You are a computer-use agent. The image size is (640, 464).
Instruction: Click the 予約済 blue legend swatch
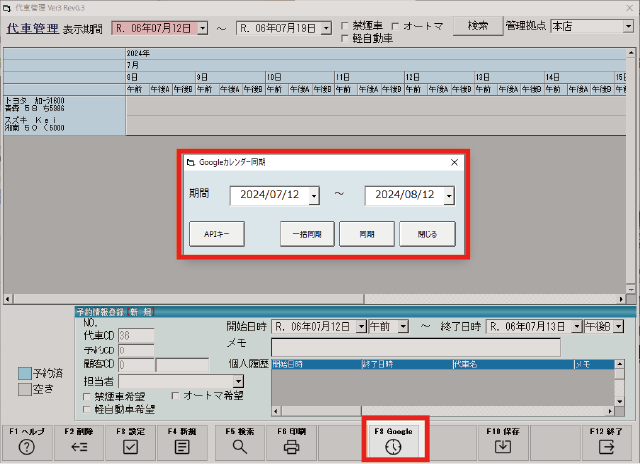click(25, 373)
